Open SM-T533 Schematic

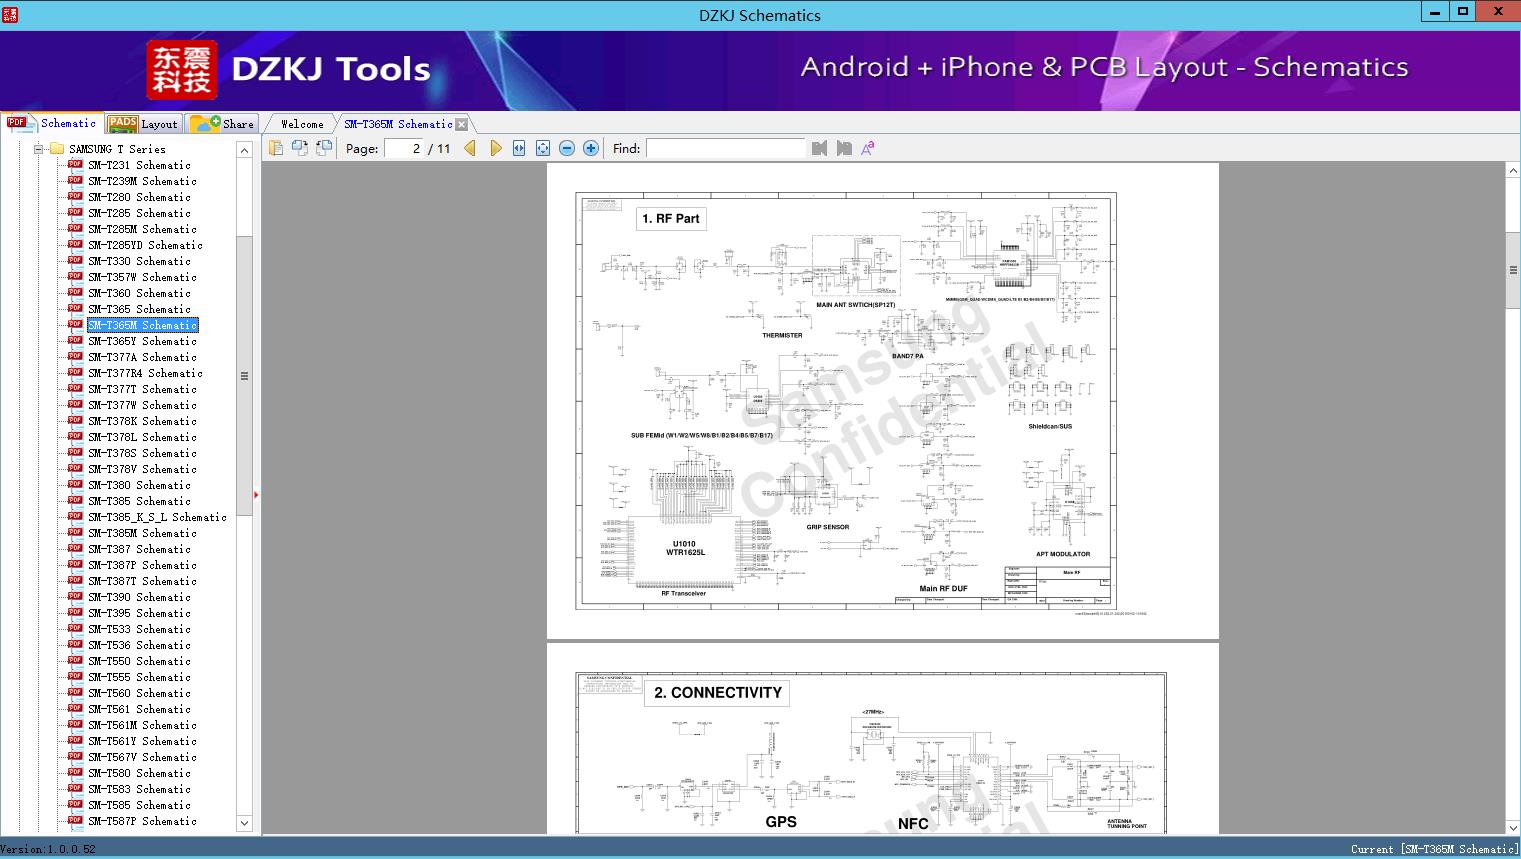[140, 629]
